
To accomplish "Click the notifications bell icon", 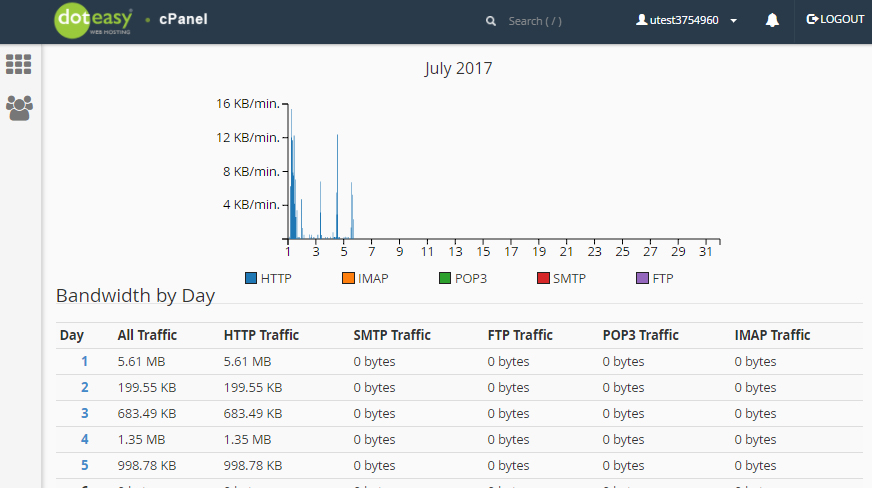I will coord(772,20).
